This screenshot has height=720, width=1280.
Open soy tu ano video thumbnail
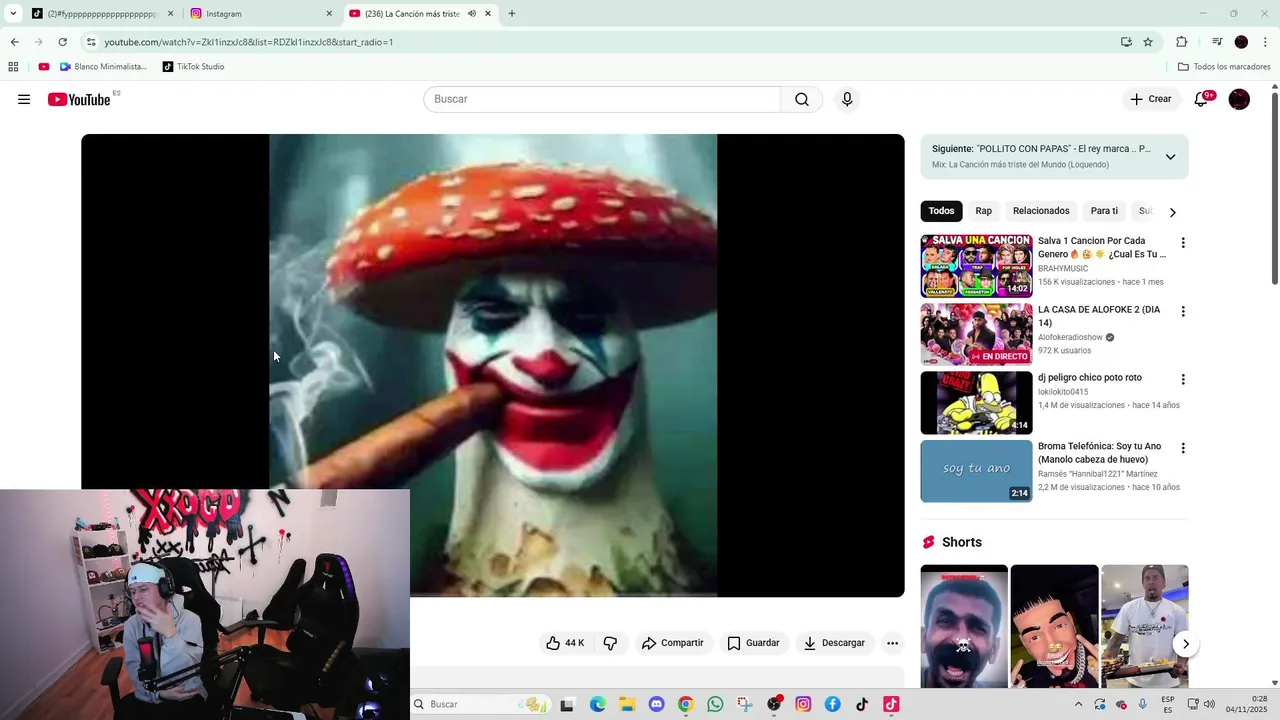coord(976,471)
